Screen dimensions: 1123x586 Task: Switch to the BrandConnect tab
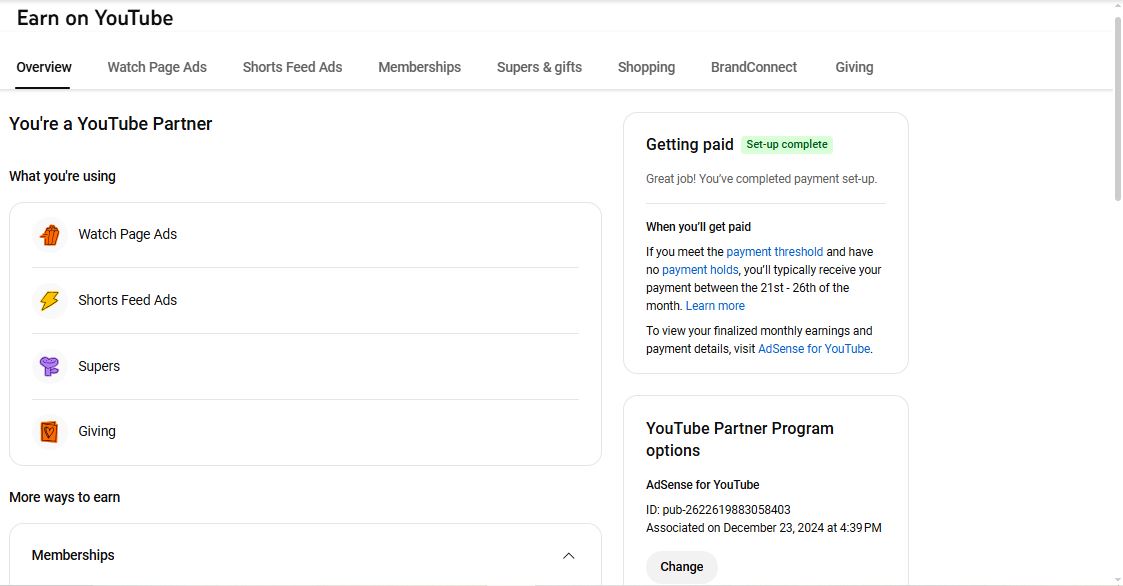(x=753, y=67)
